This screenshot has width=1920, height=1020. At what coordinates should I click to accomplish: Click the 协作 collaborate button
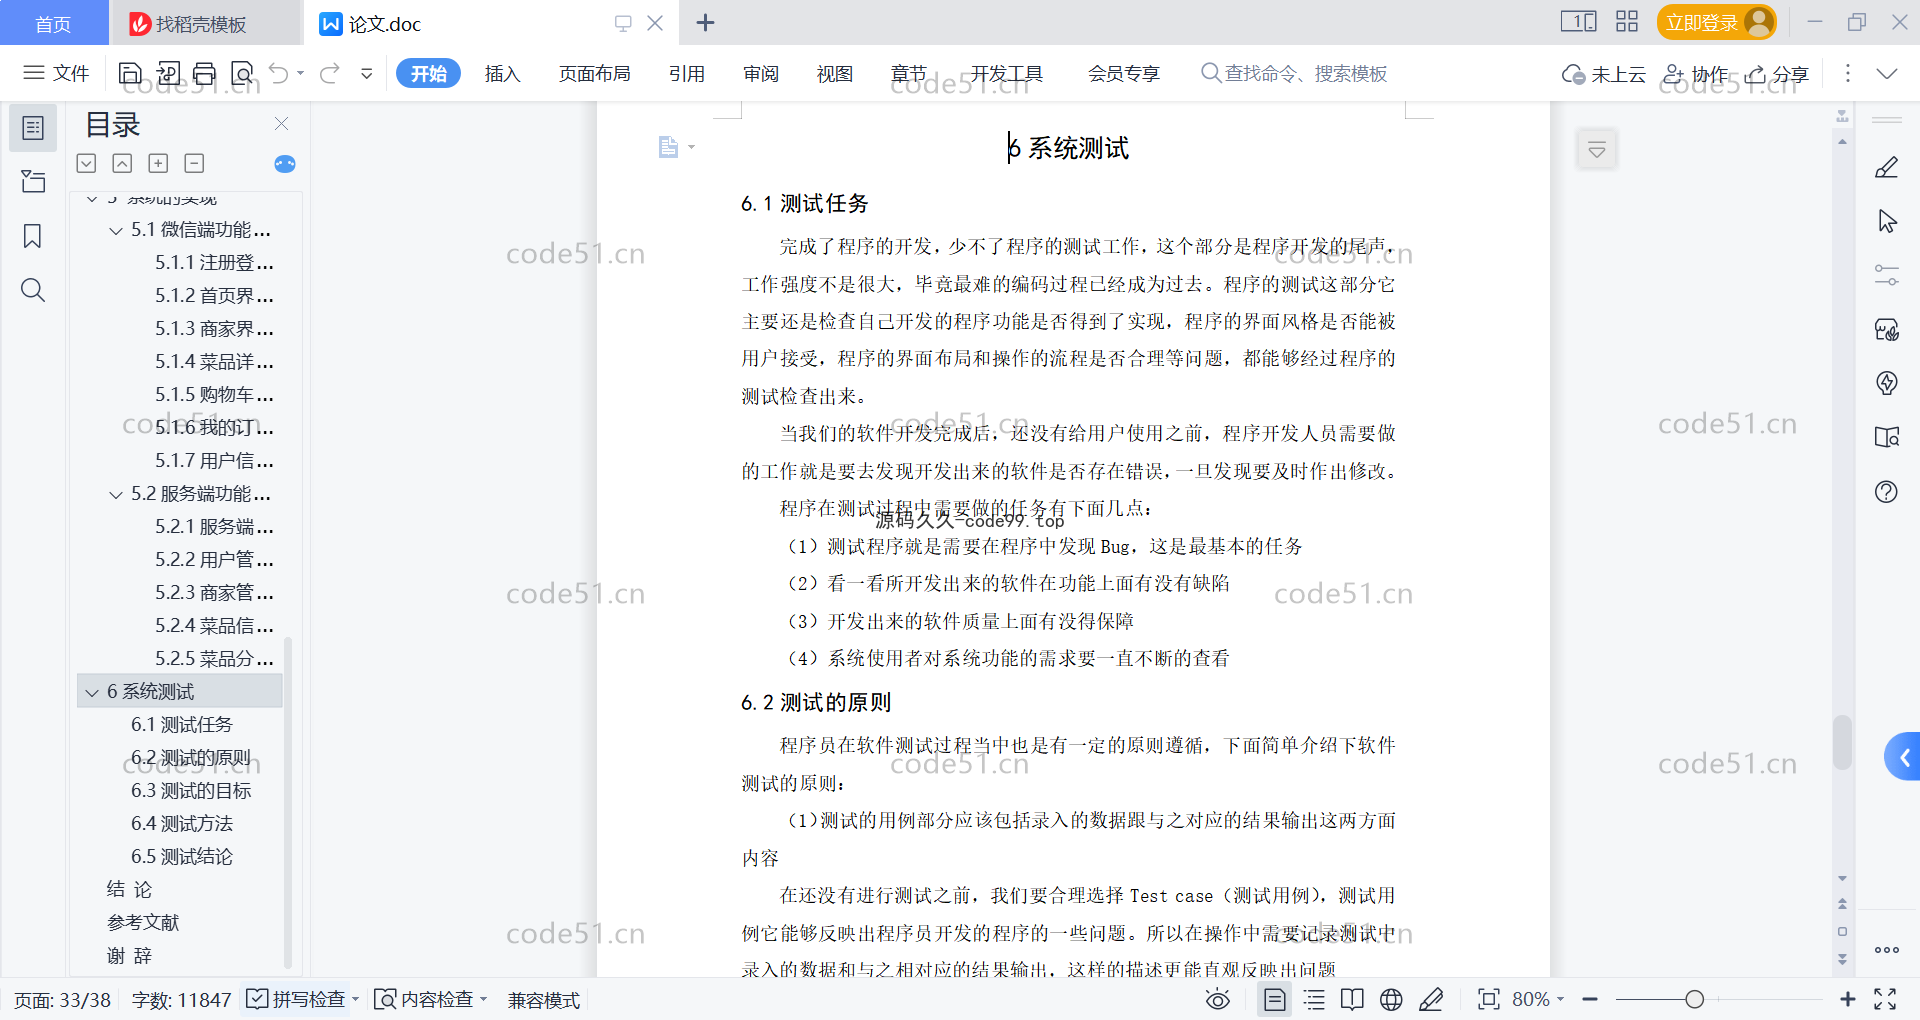[1696, 74]
